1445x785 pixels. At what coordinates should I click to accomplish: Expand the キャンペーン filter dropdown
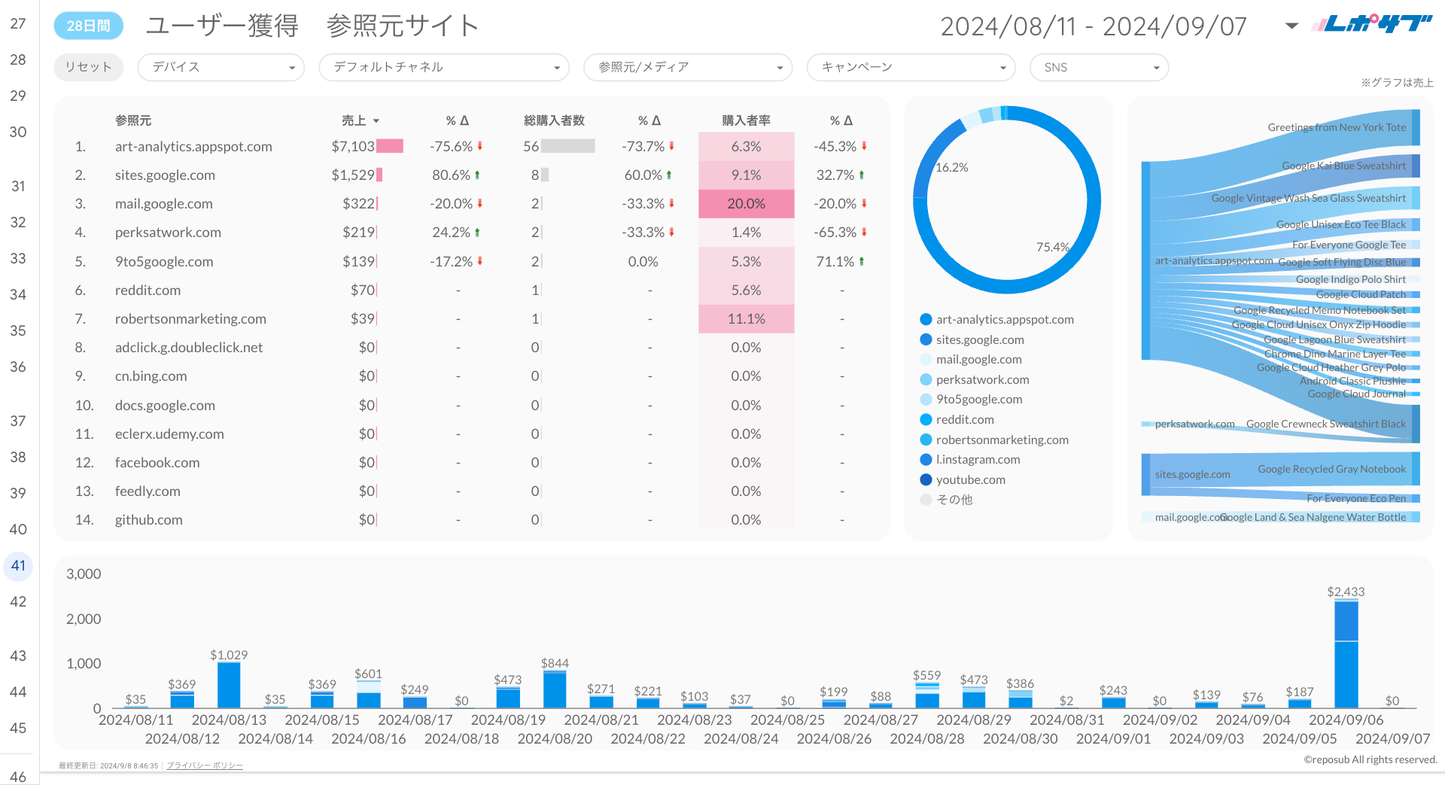tap(911, 67)
